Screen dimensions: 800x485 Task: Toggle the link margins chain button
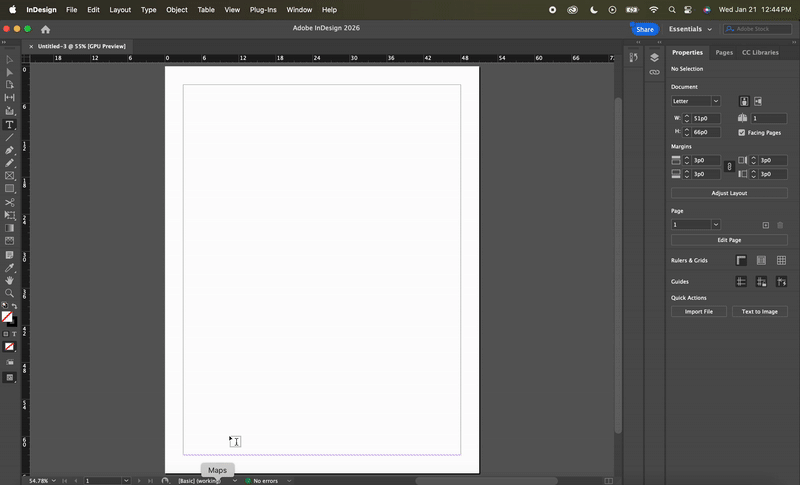[x=729, y=167]
